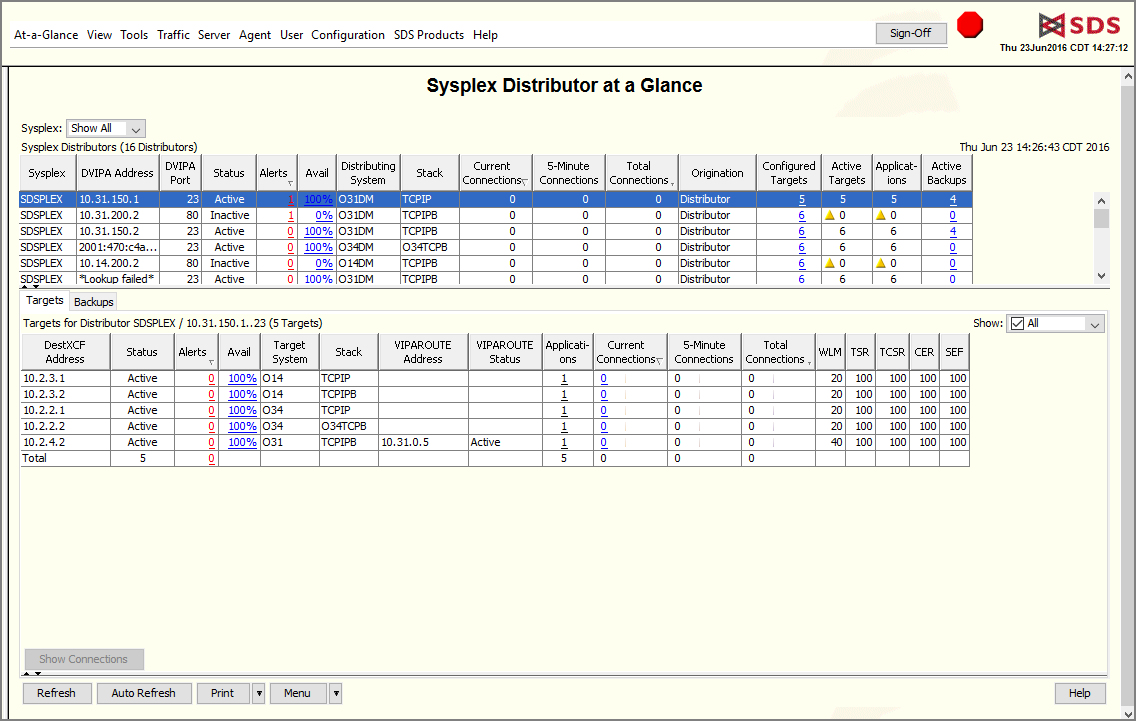Click warning triangle in 10.14.200.2 Applications cell
Screen dimensions: 1136x721
coord(880,263)
